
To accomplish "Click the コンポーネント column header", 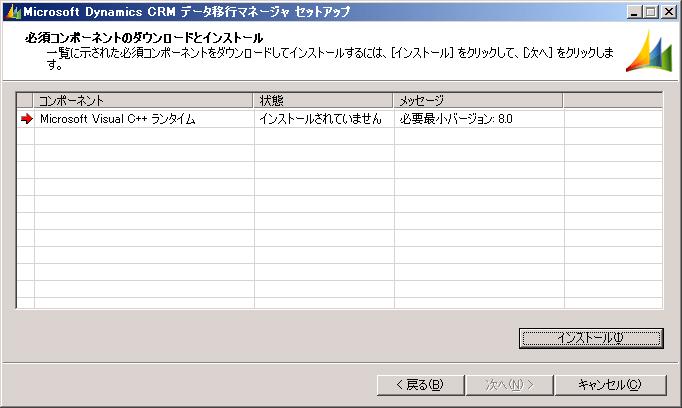I will 144,101.
